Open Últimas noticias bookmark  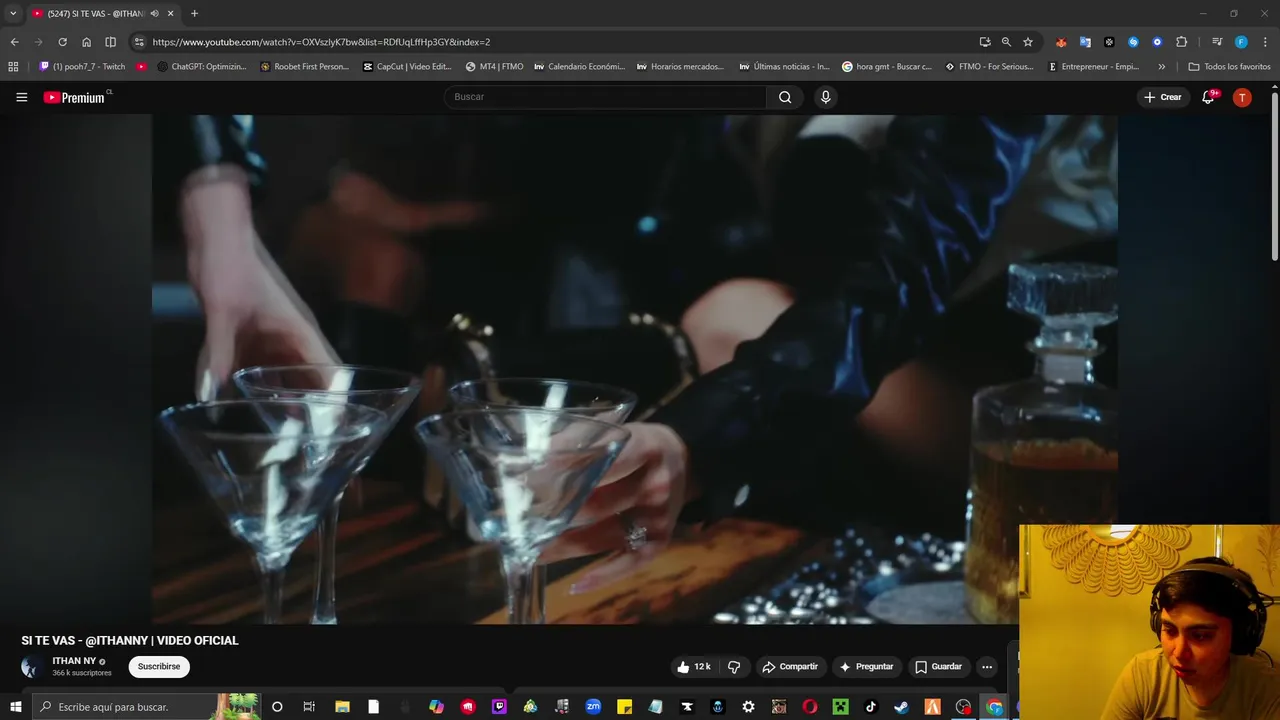784,67
